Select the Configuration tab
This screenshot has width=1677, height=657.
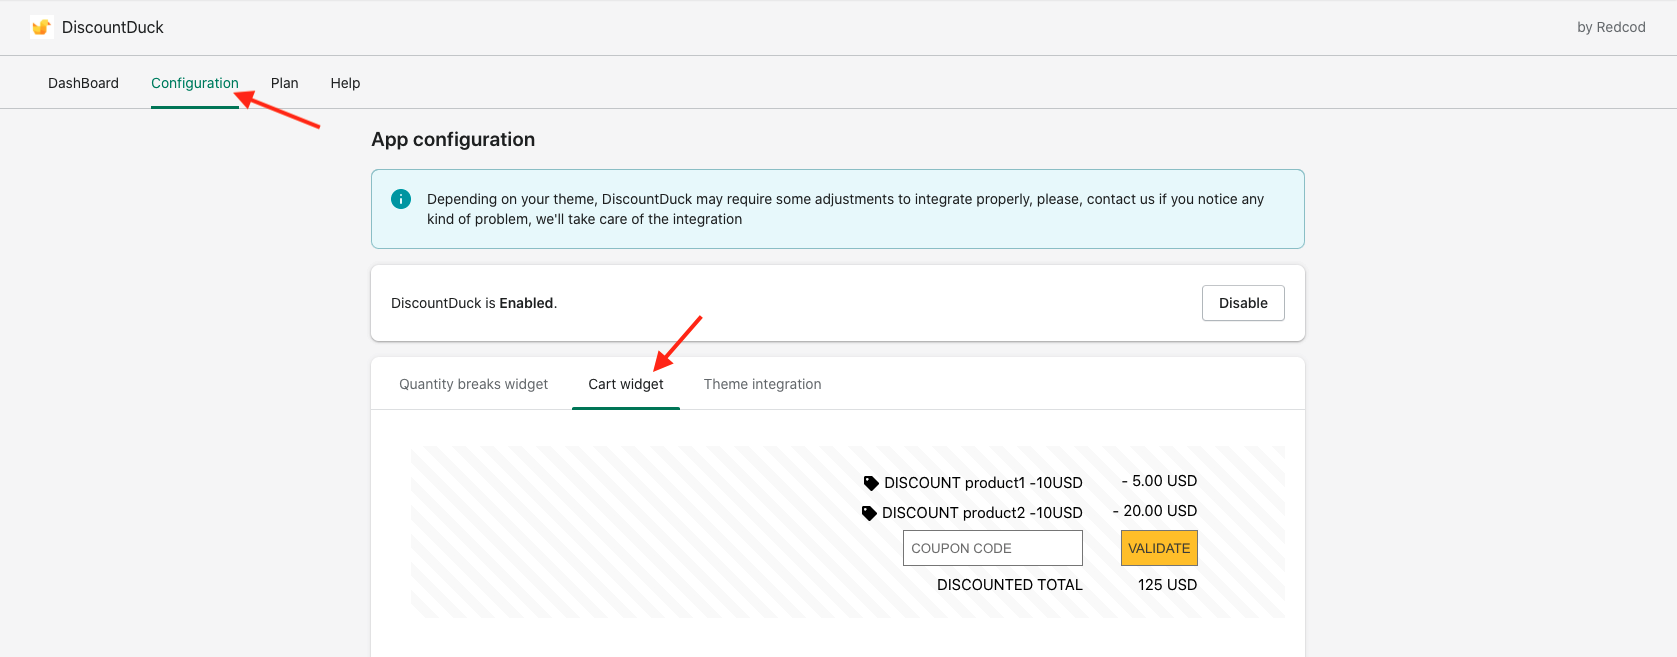(x=194, y=83)
